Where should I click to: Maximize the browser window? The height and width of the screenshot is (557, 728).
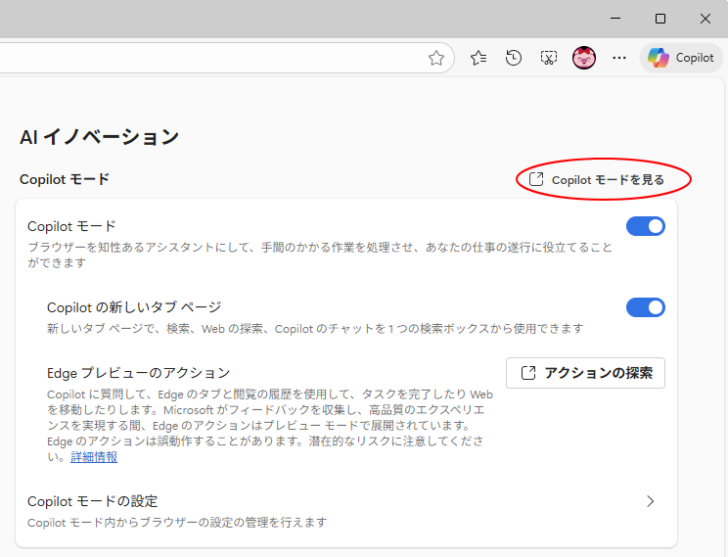pyautogui.click(x=660, y=19)
